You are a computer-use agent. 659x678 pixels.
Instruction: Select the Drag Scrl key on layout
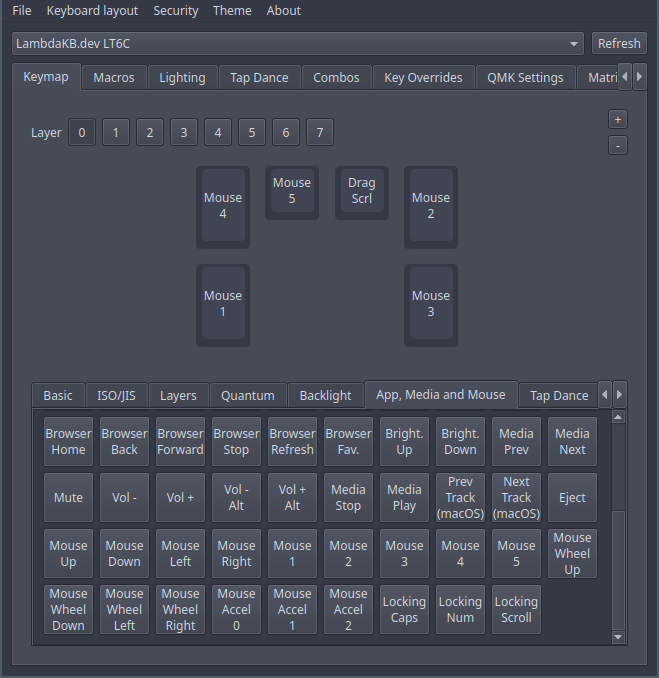361,192
